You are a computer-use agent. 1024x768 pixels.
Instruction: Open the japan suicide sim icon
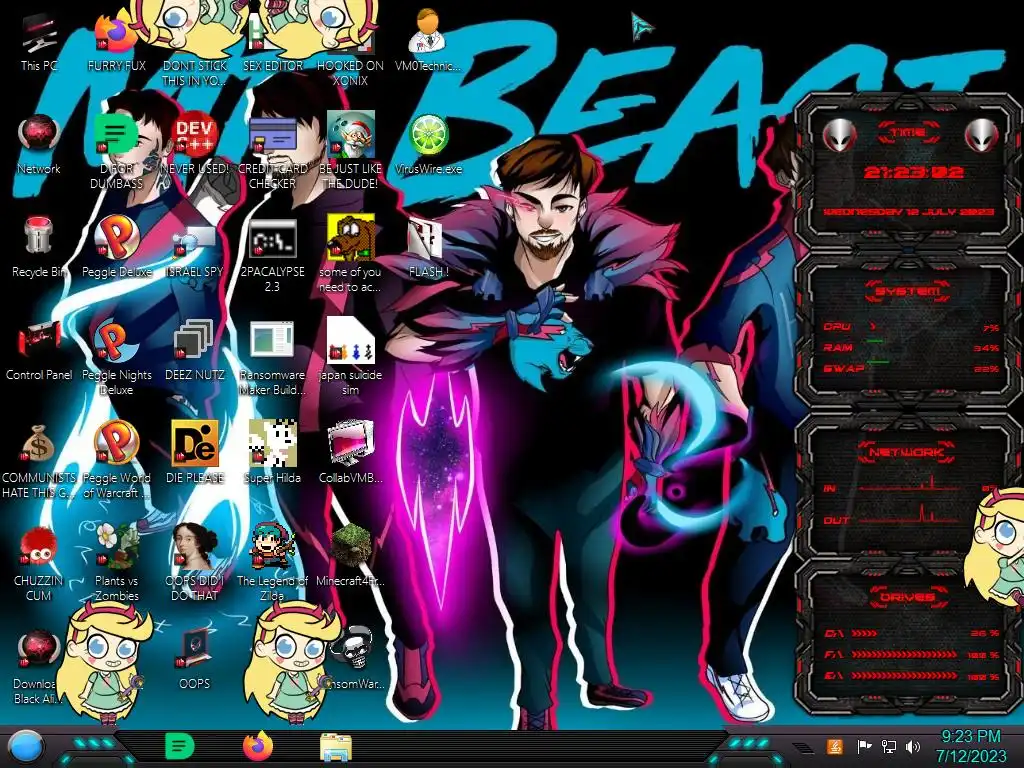(x=350, y=341)
